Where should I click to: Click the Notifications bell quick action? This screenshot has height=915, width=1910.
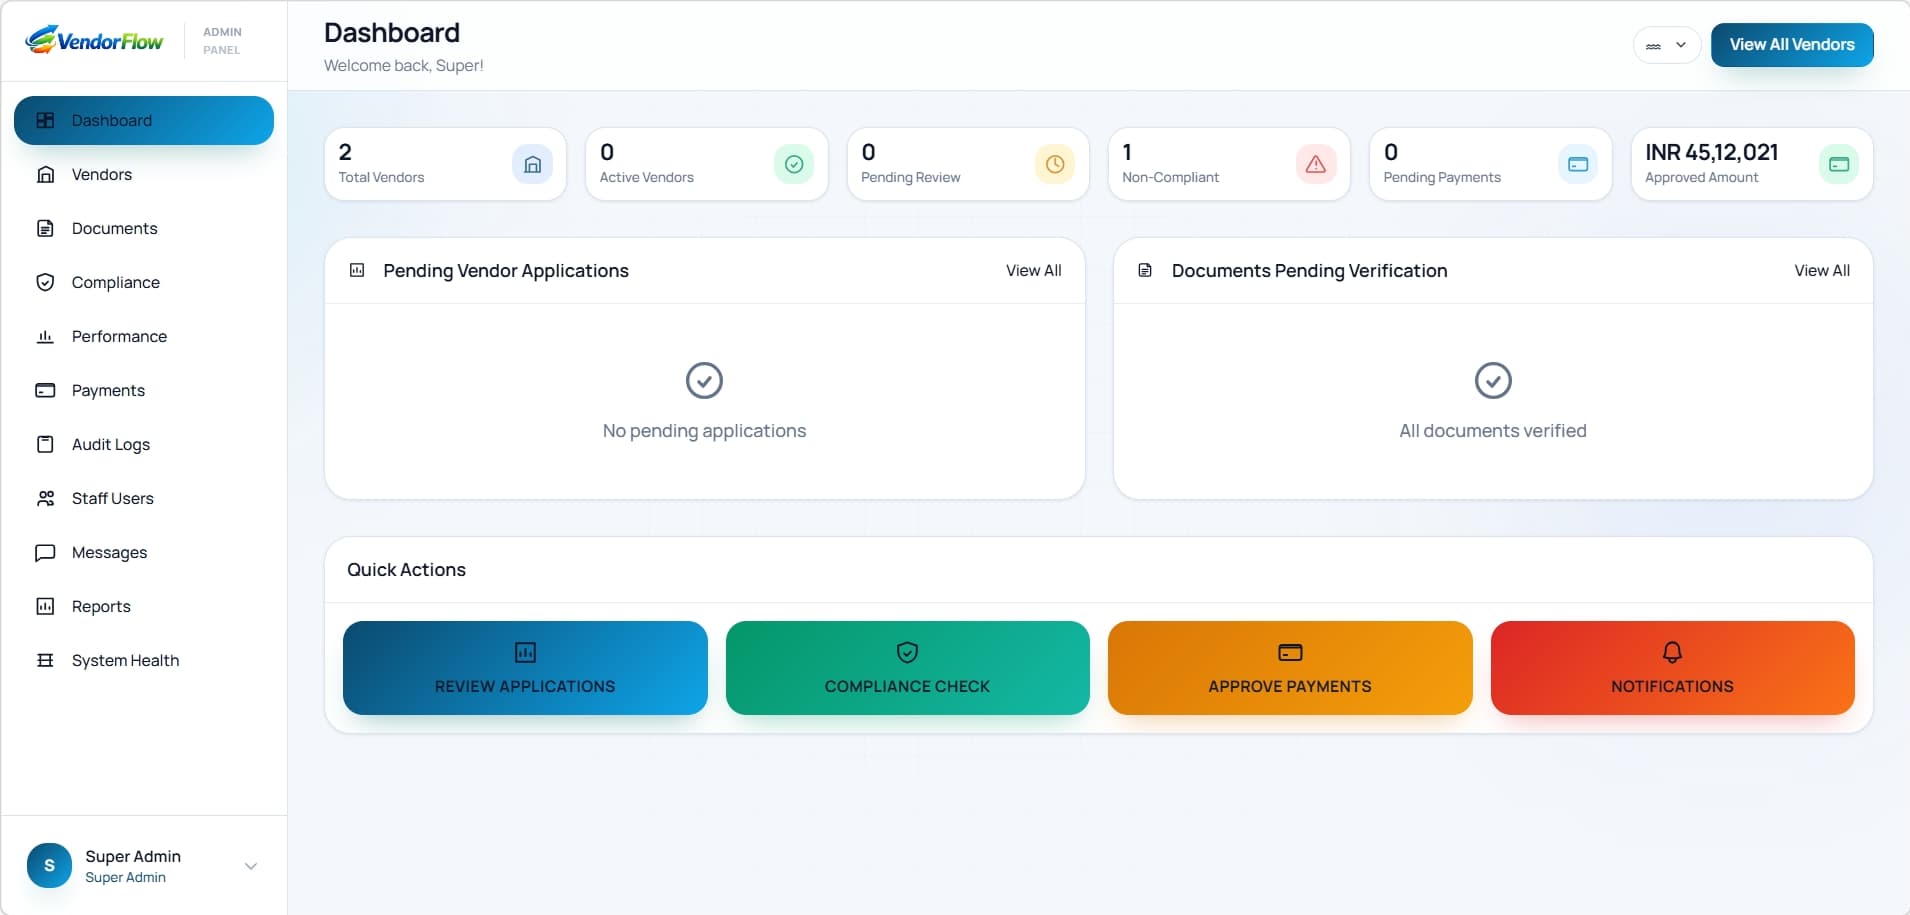(x=1671, y=668)
